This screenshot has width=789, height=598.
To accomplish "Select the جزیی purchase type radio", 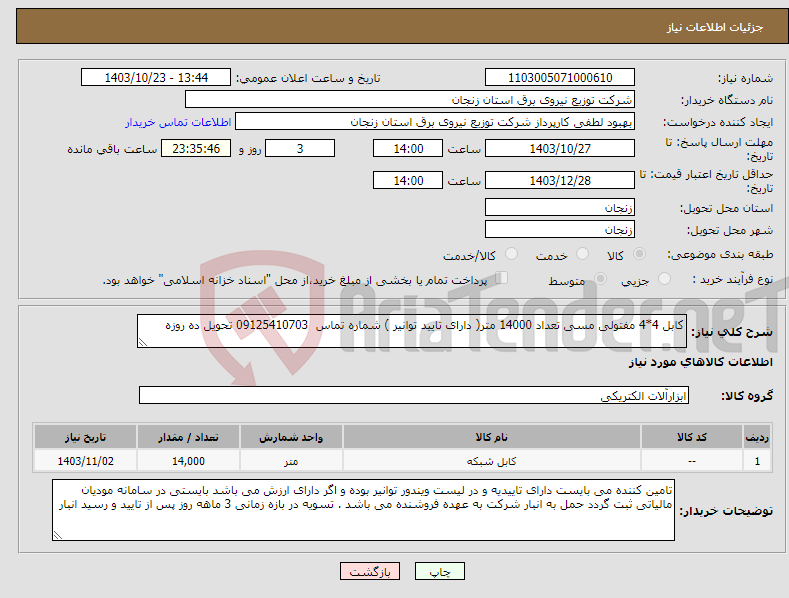I will click(664, 278).
